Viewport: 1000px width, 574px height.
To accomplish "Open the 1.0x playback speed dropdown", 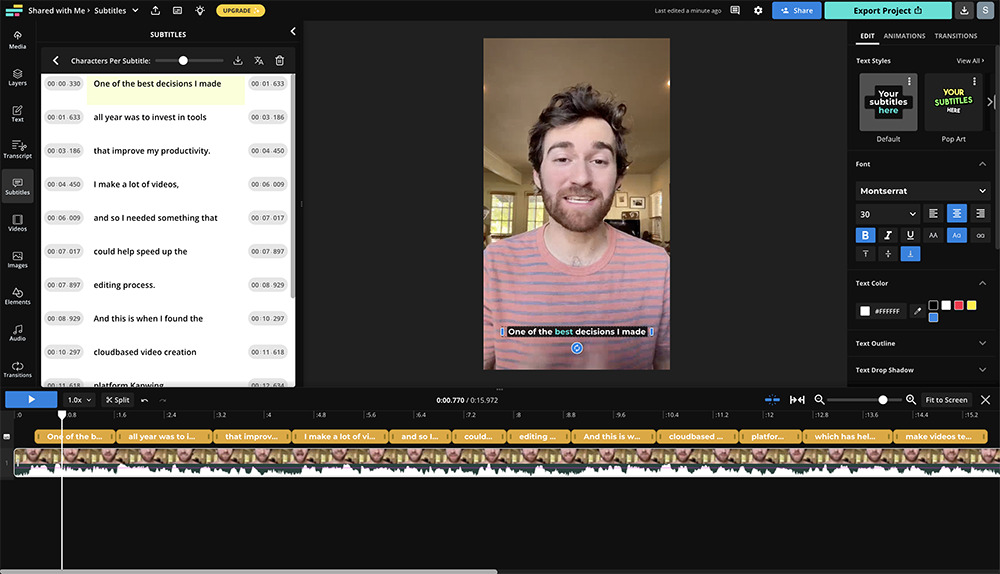I will click(x=80, y=400).
